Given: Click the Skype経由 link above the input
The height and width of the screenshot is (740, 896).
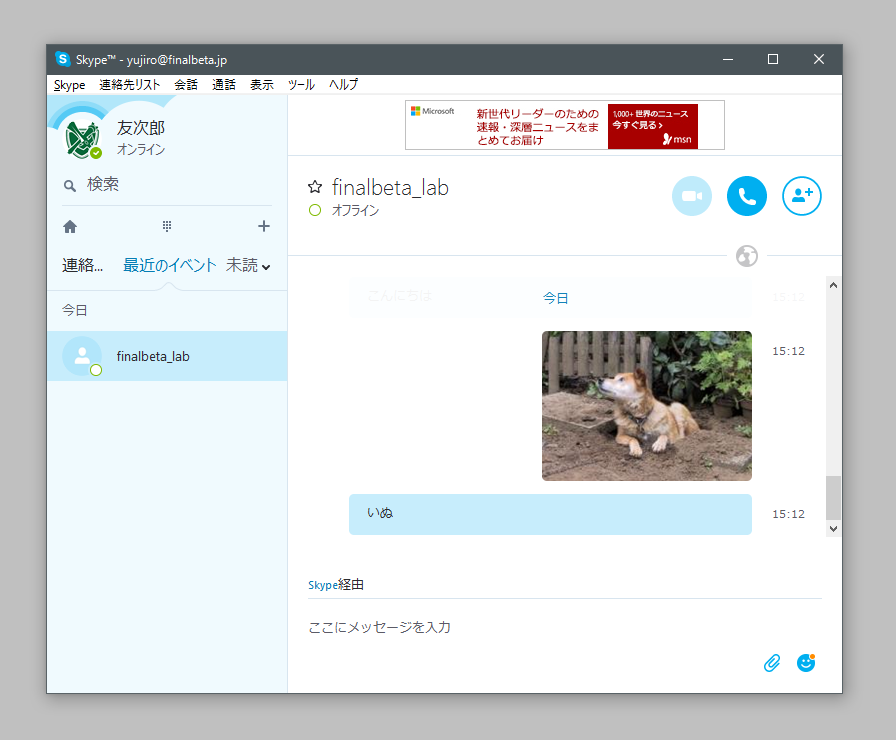Looking at the screenshot, I should (335, 584).
